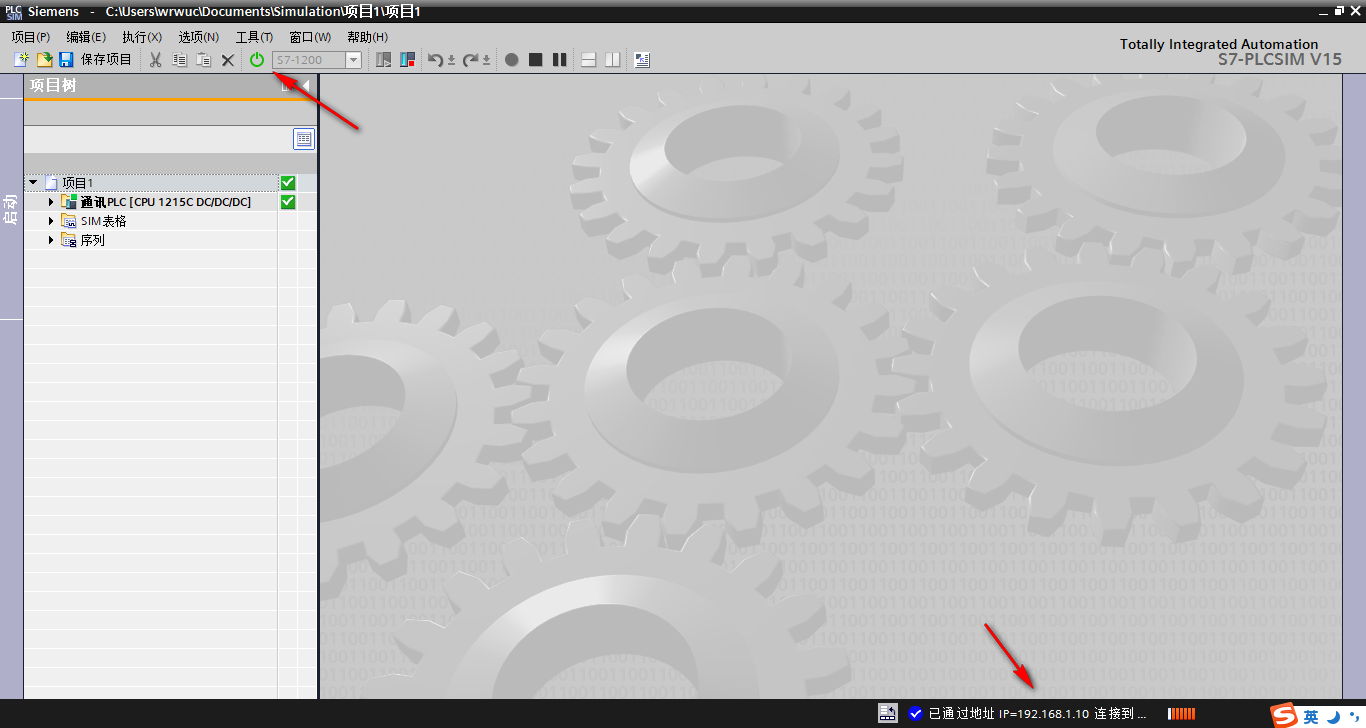The image size is (1366, 728).
Task: Open the Undo history dropdown arrow
Action: [x=451, y=61]
